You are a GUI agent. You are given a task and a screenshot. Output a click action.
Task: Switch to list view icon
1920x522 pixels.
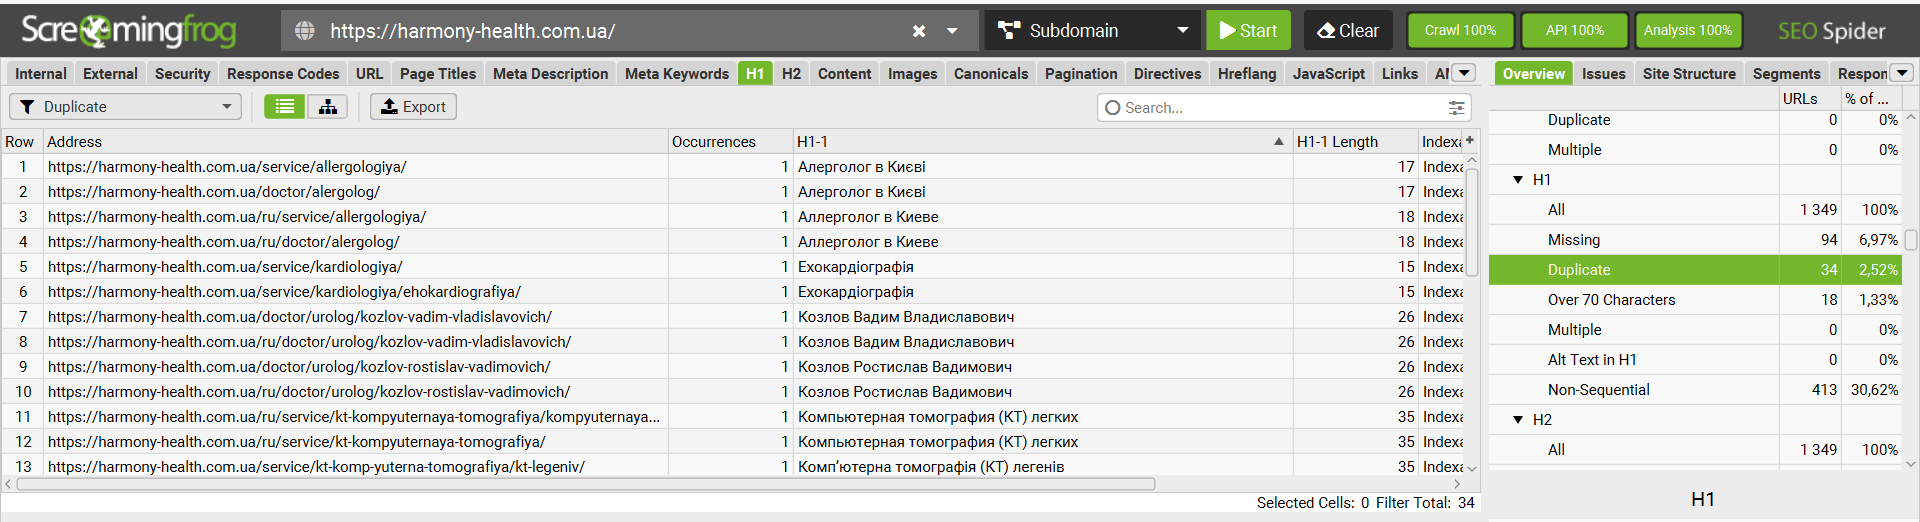(285, 107)
